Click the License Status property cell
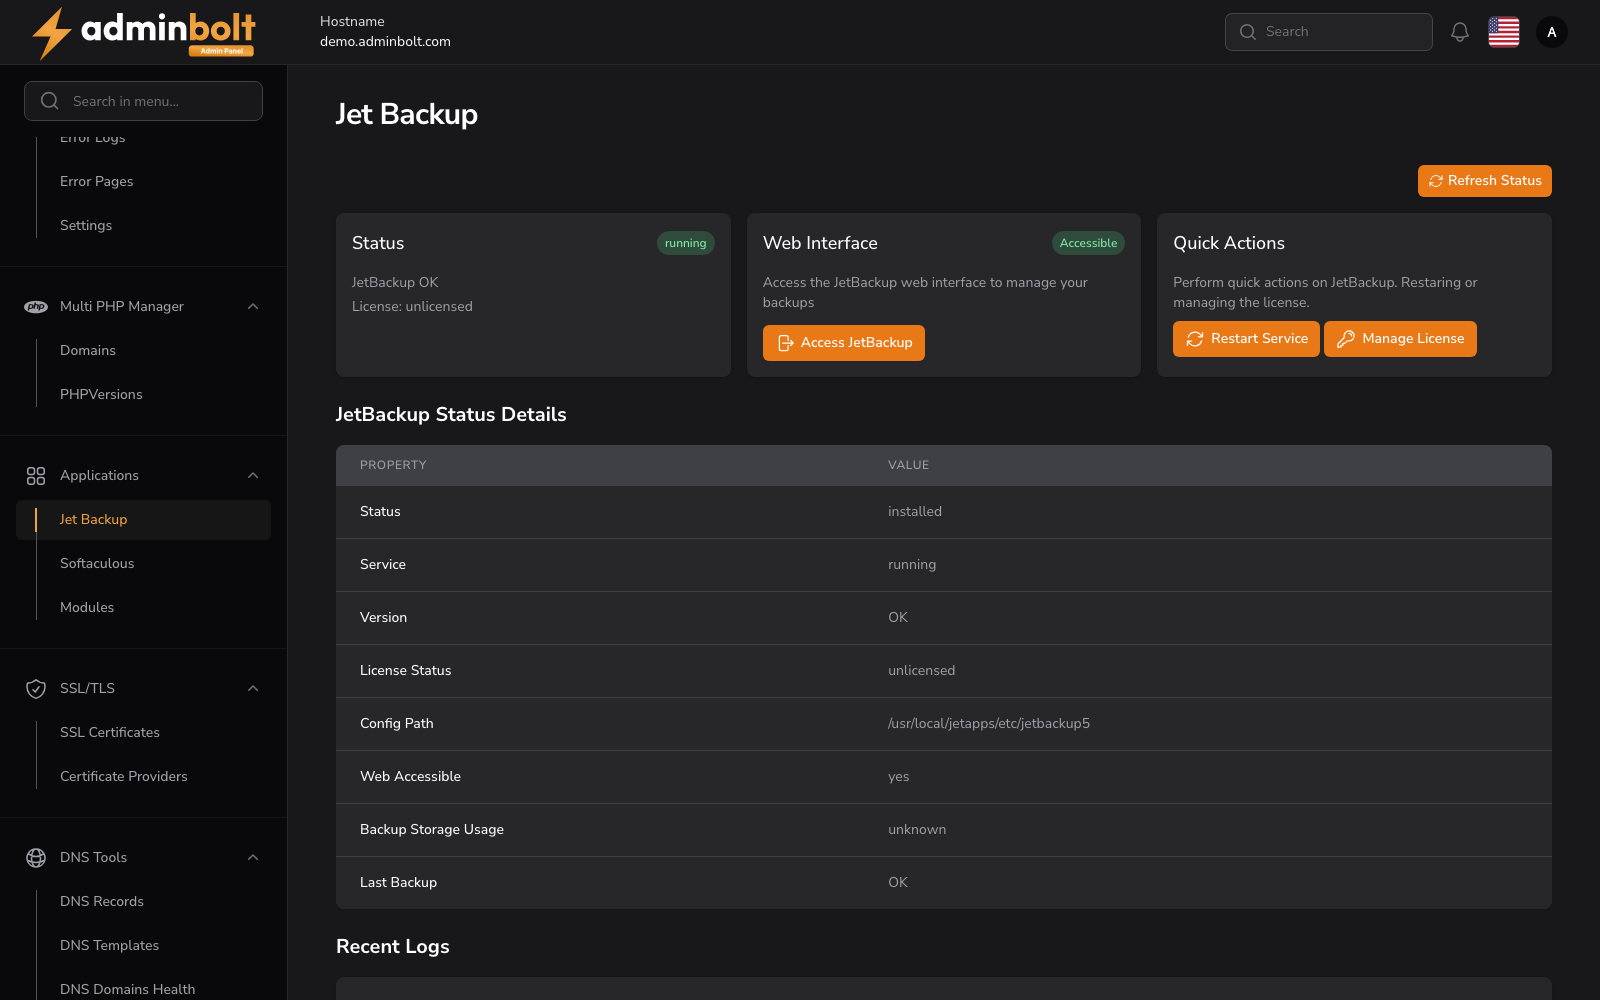 405,671
